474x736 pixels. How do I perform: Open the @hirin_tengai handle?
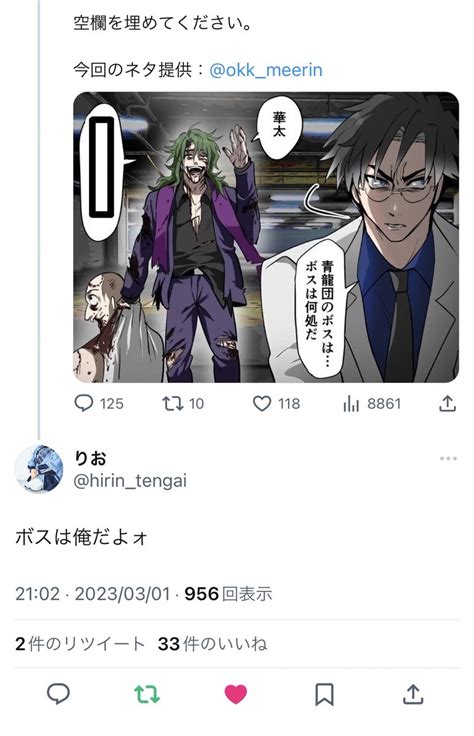click(130, 481)
